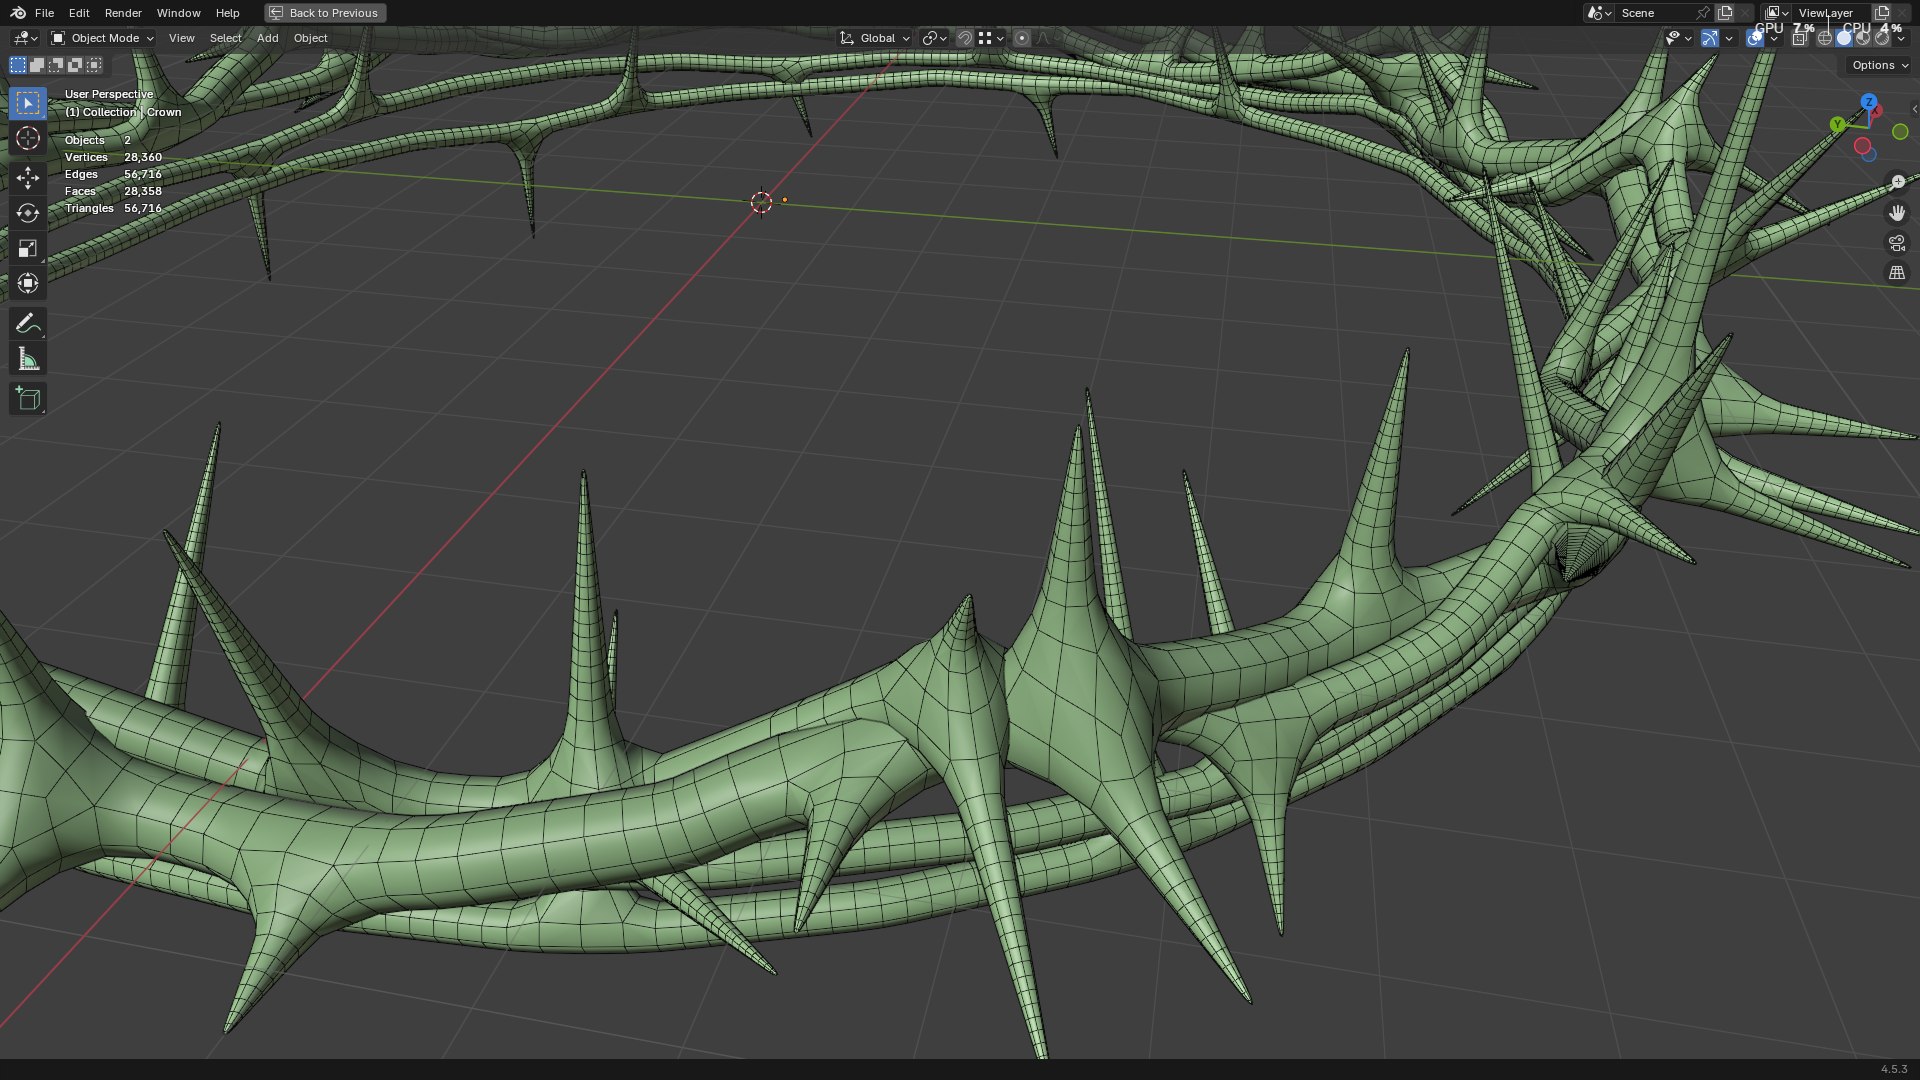Screen dimensions: 1920x1080
Task: Set selection mode to Extend
Action: pyautogui.click(x=37, y=65)
